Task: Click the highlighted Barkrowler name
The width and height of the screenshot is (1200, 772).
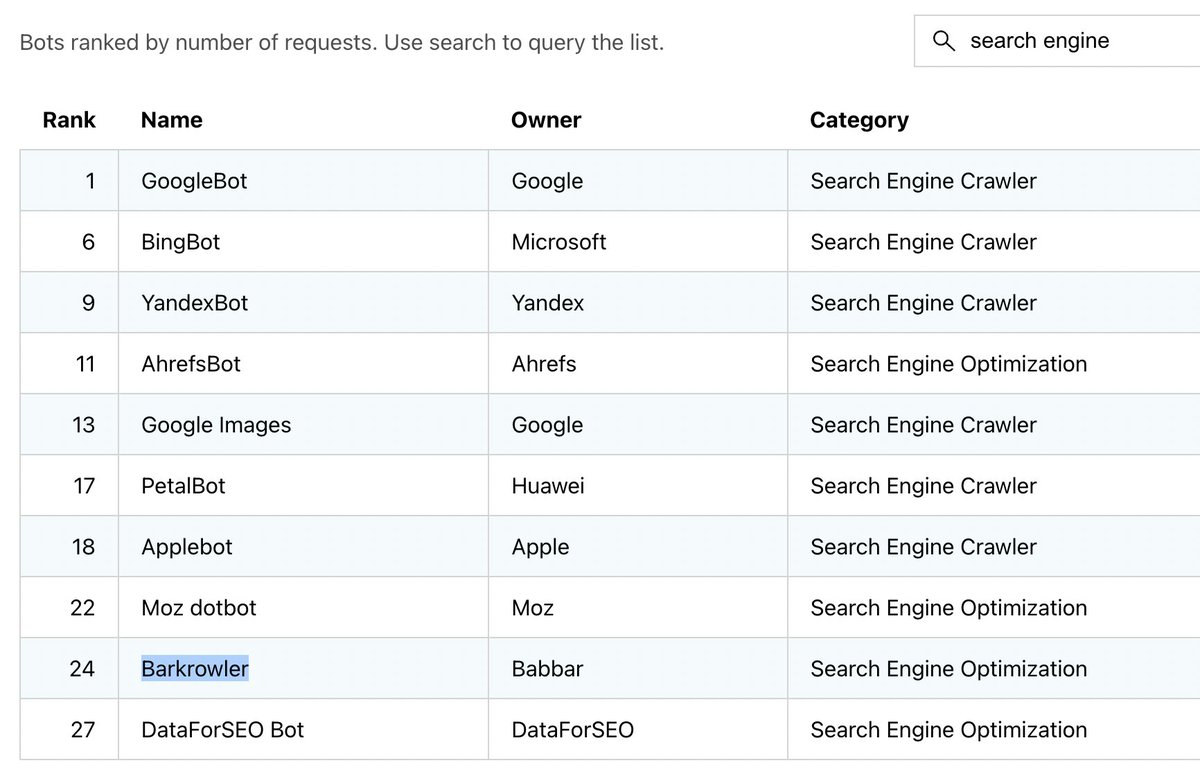Action: tap(195, 669)
